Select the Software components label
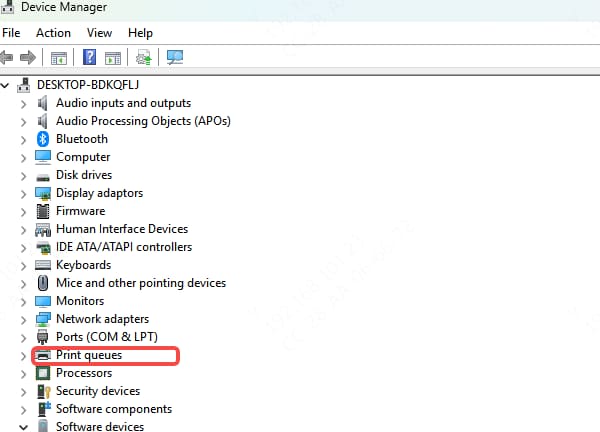The image size is (600, 432). coord(114,409)
